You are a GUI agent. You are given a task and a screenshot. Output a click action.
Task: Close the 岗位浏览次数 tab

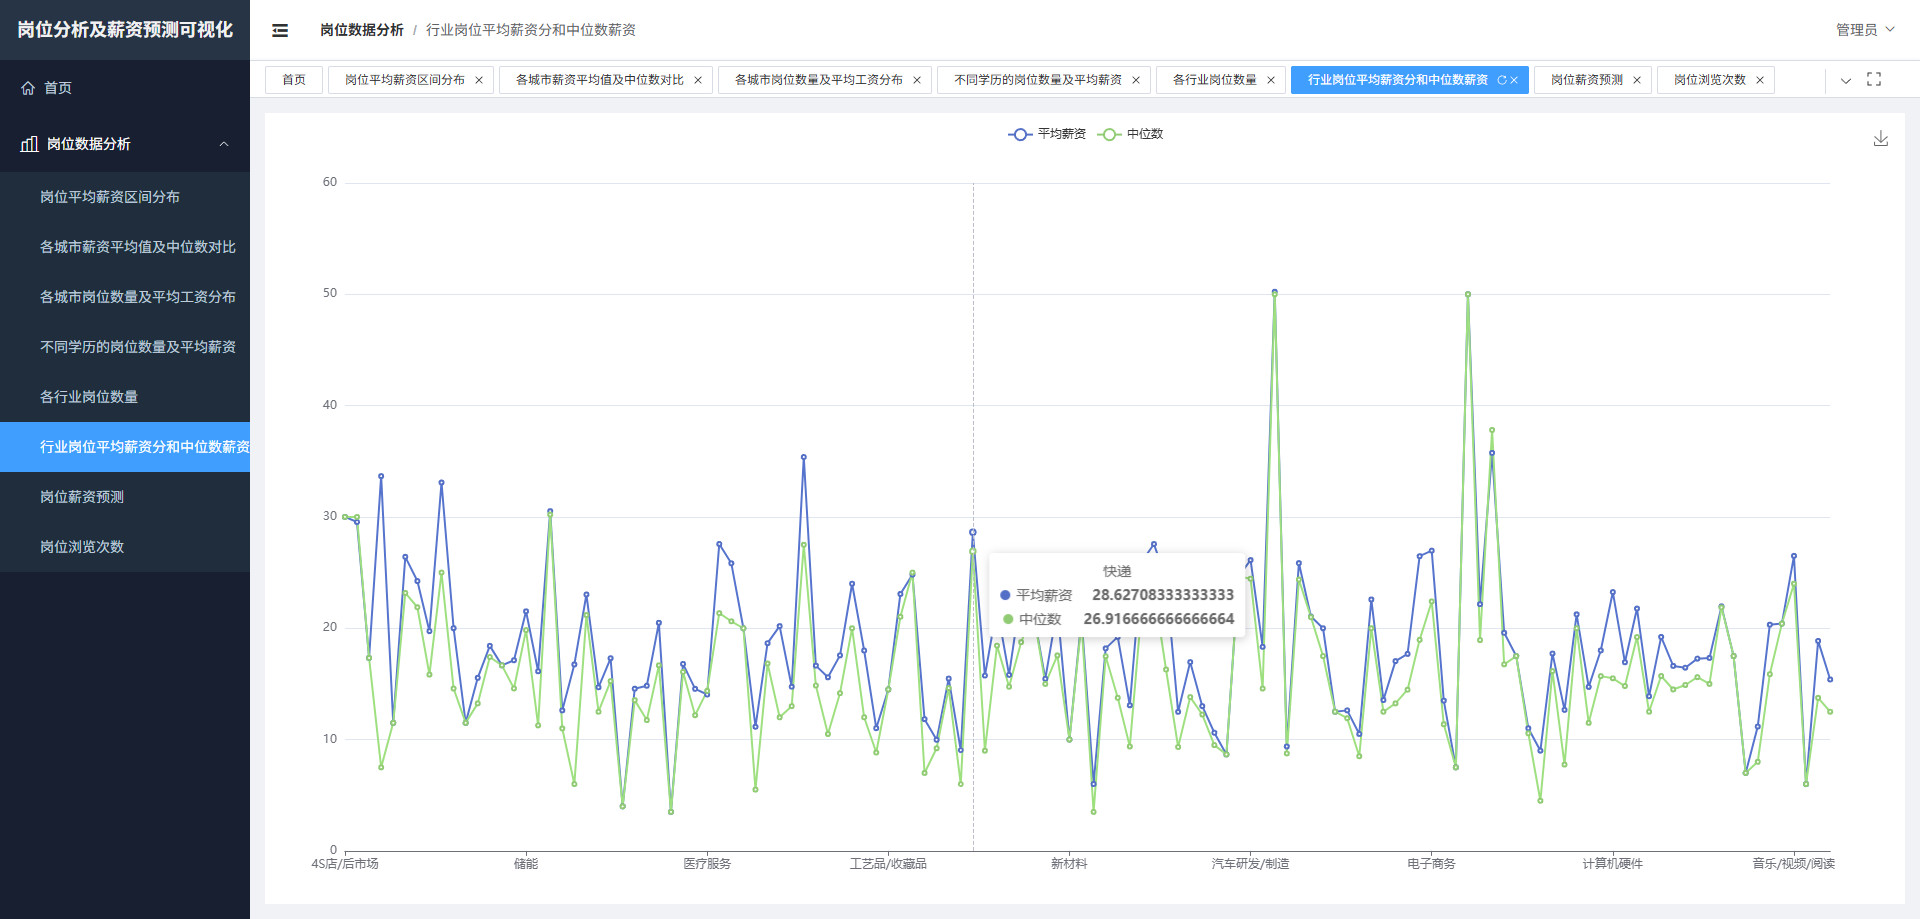pos(1760,80)
